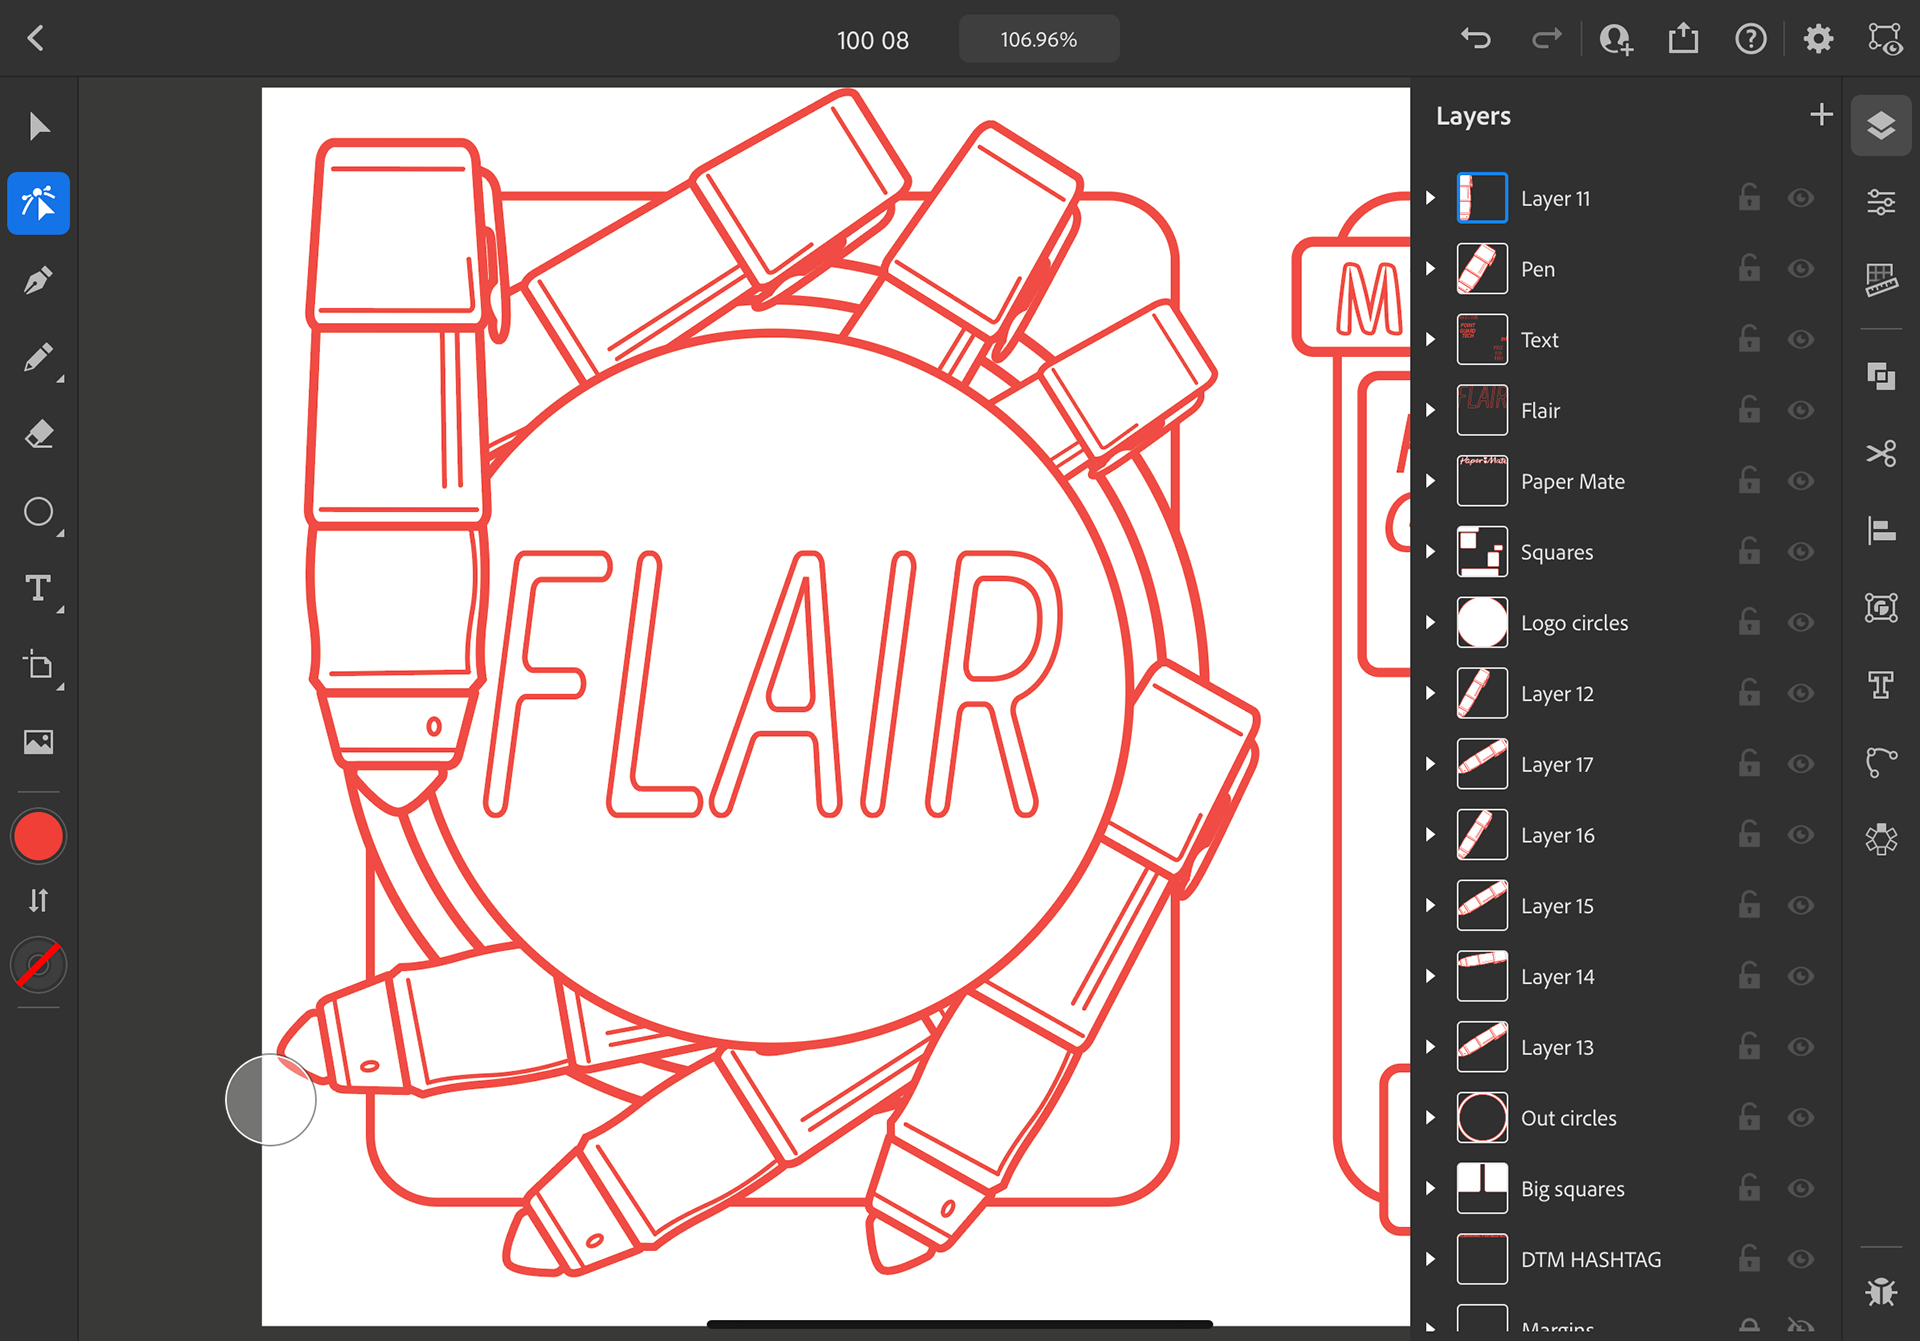Open the Align panel
Image resolution: width=1920 pixels, height=1341 pixels.
point(1881,530)
